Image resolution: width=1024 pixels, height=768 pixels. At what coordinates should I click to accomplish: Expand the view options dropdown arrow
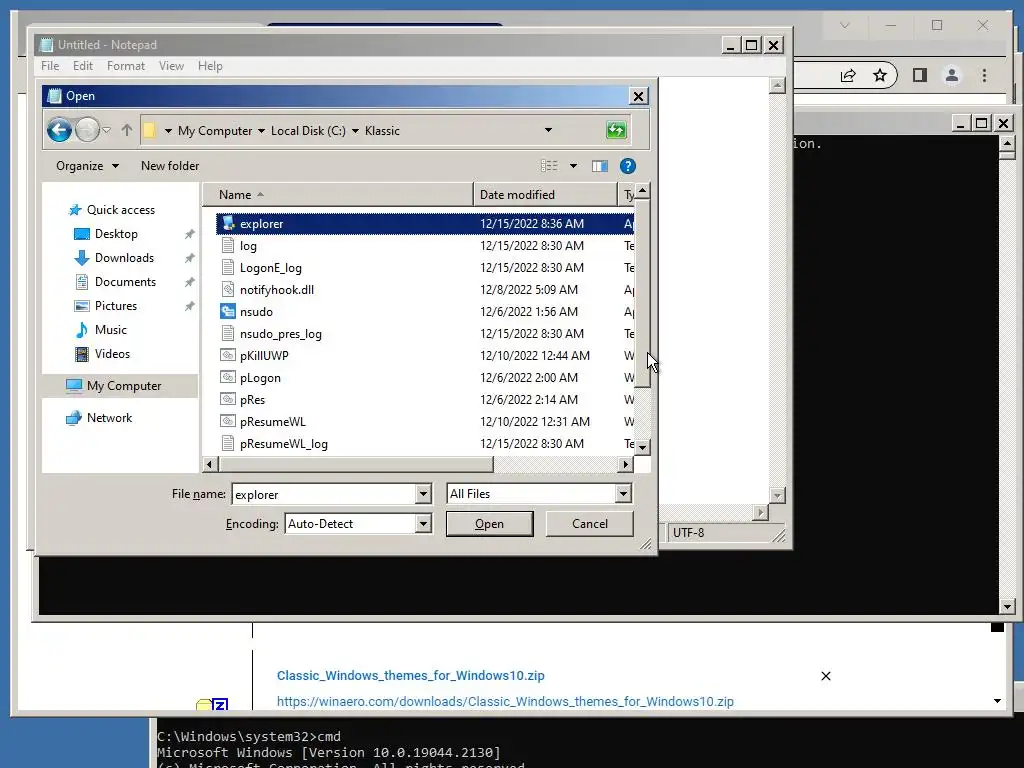(573, 166)
